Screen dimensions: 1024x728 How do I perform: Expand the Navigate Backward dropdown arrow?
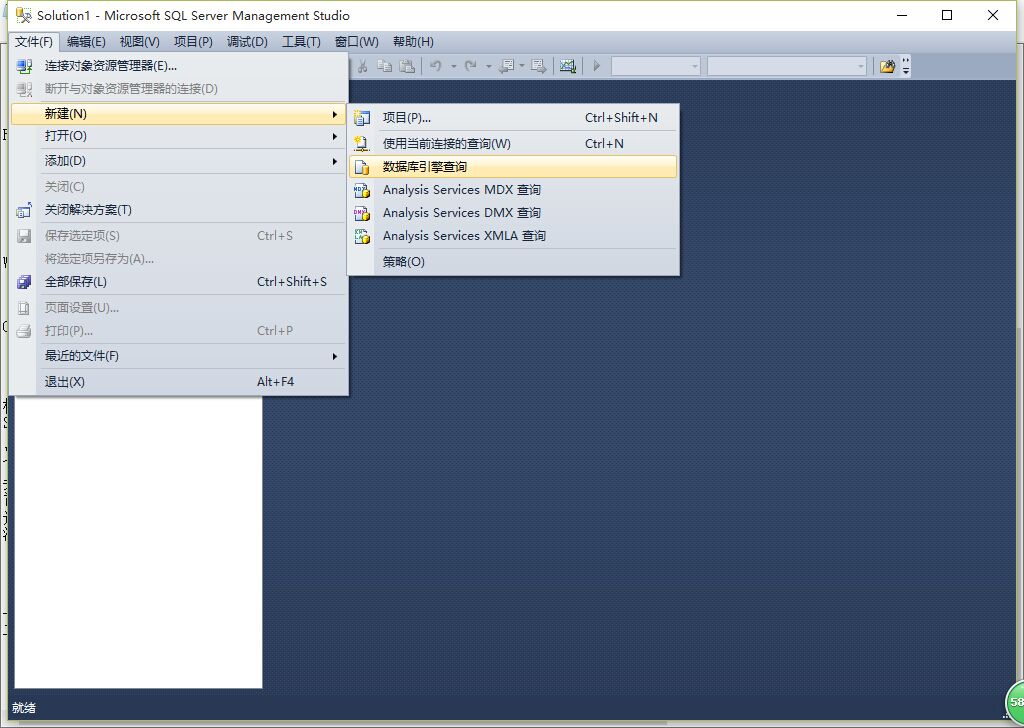pos(522,66)
